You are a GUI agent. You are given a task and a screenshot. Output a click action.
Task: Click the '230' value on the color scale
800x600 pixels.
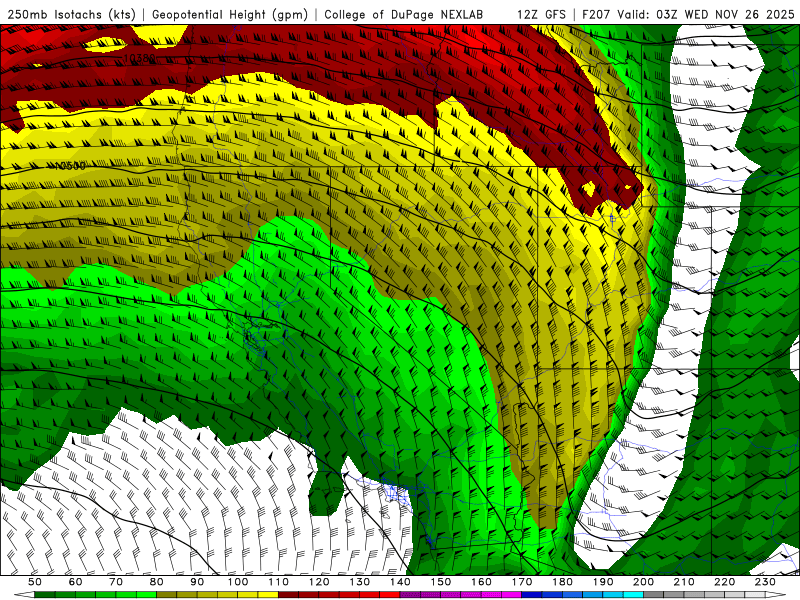pos(765,582)
